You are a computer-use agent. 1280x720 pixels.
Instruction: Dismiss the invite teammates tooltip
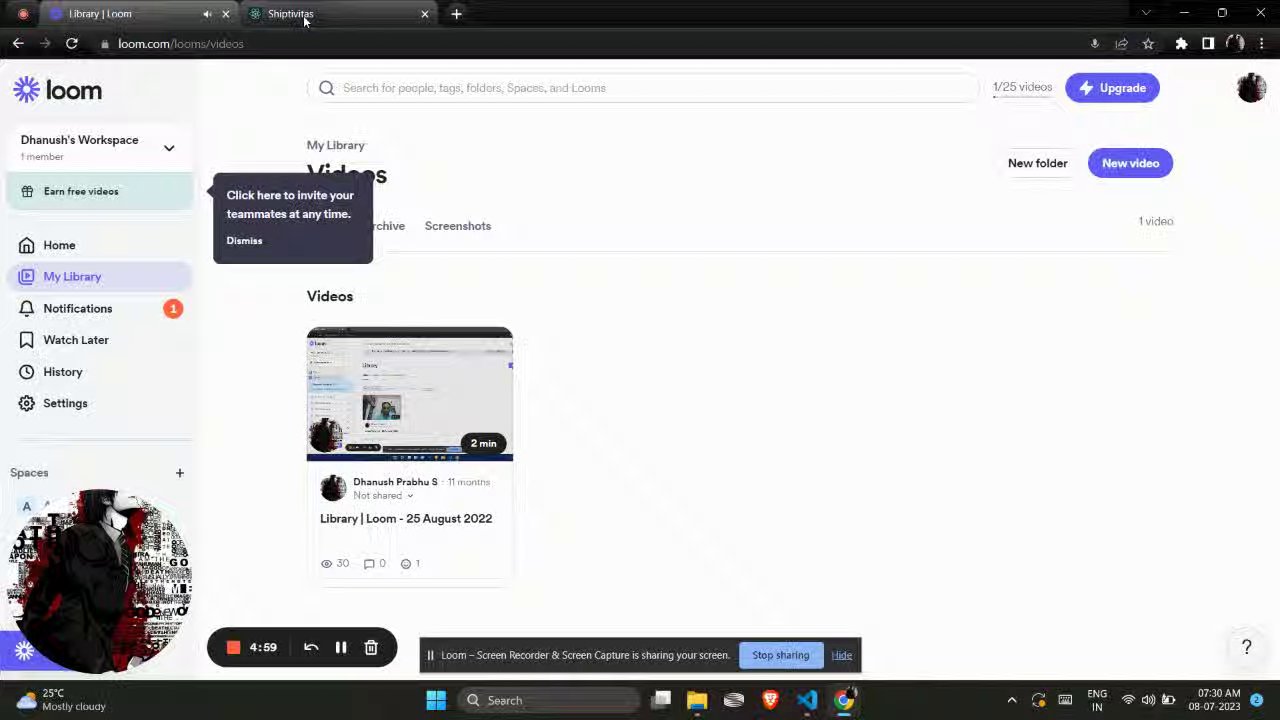(244, 241)
